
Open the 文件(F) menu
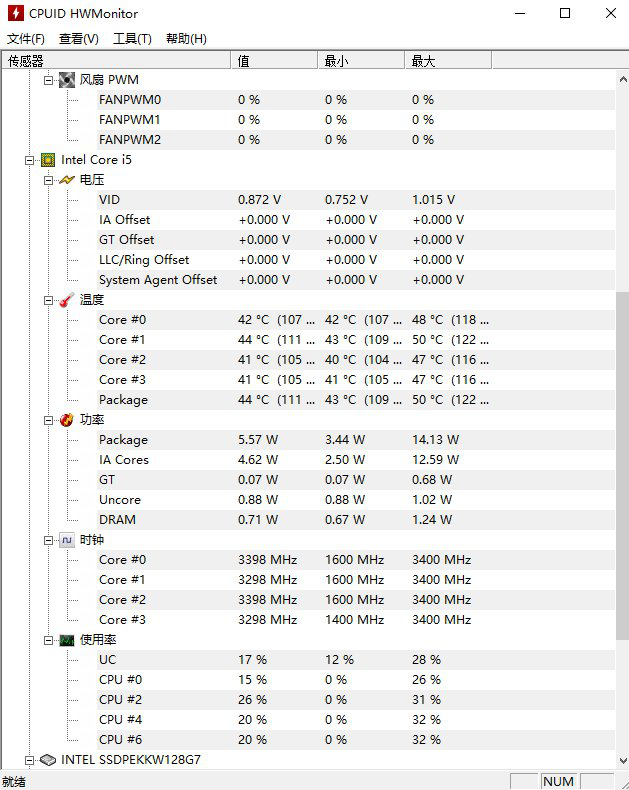[25, 39]
